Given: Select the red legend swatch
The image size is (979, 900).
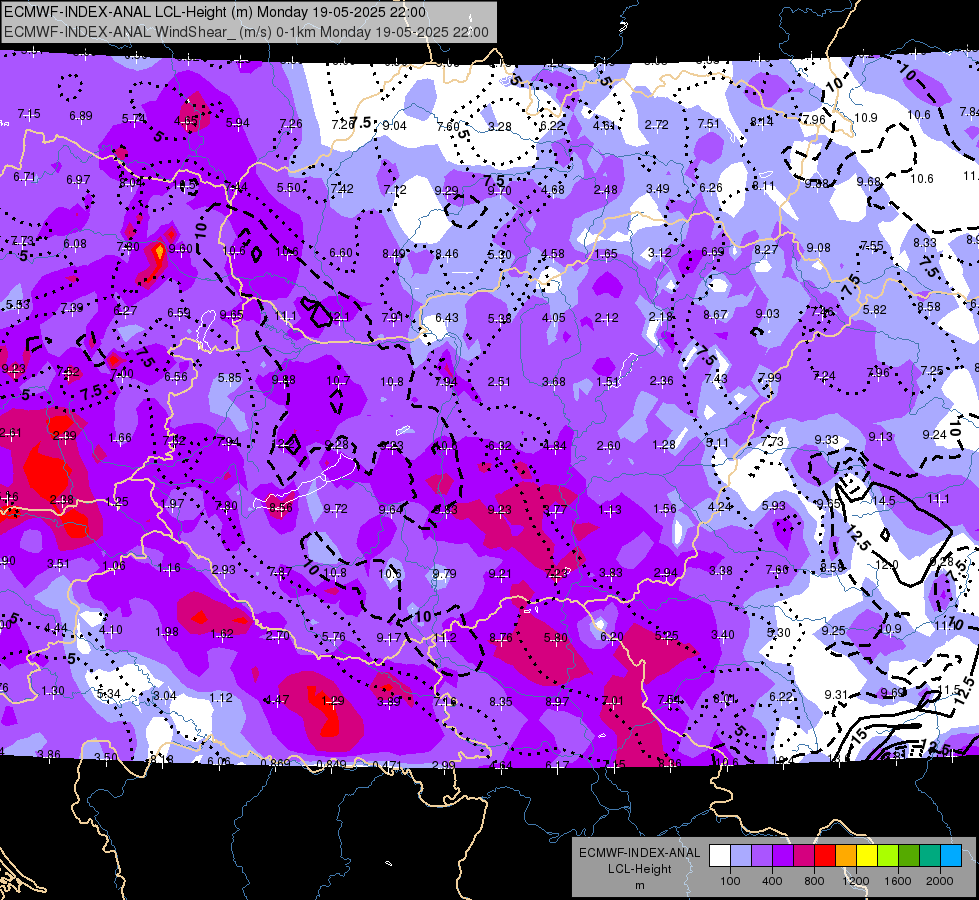Looking at the screenshot, I should [825, 856].
